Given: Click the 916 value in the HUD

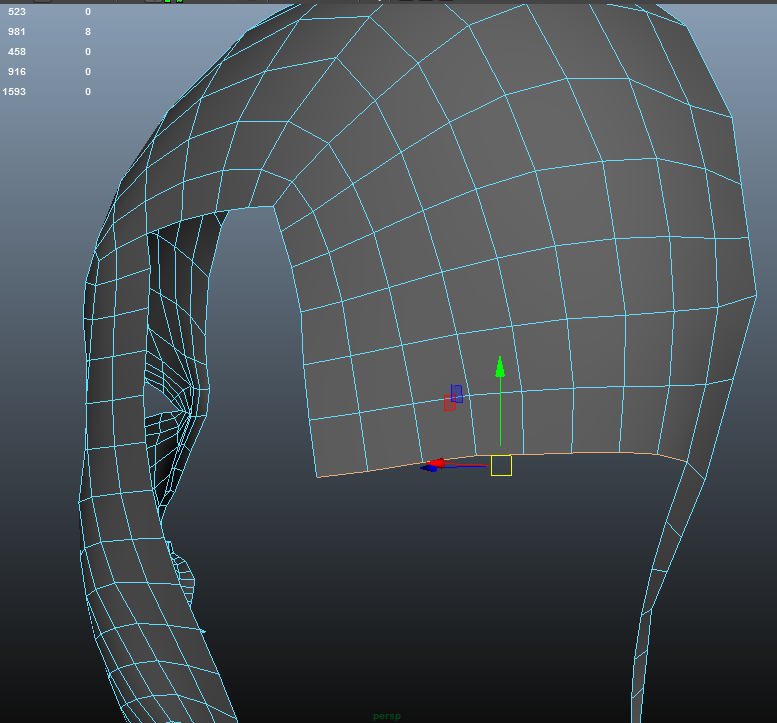Looking at the screenshot, I should (16, 72).
